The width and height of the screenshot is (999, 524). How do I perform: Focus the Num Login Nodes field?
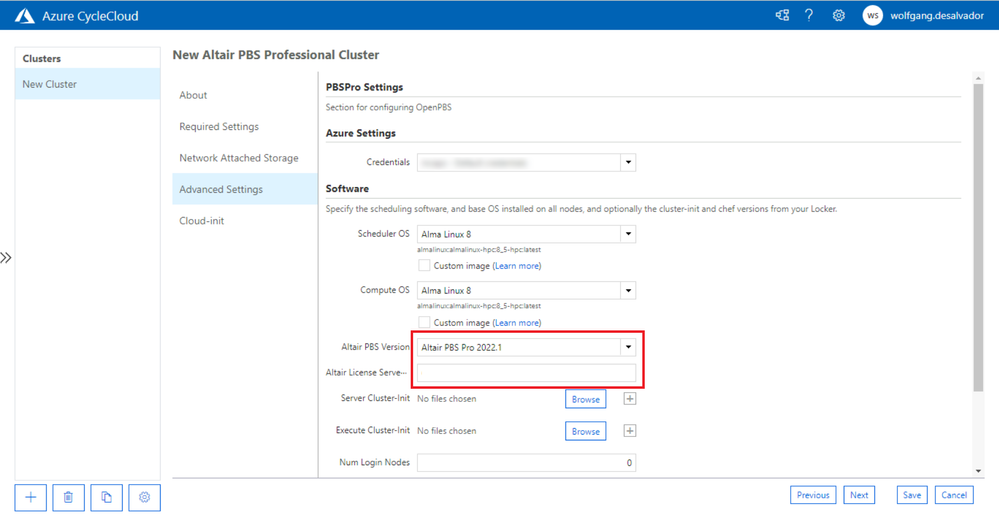click(x=526, y=463)
